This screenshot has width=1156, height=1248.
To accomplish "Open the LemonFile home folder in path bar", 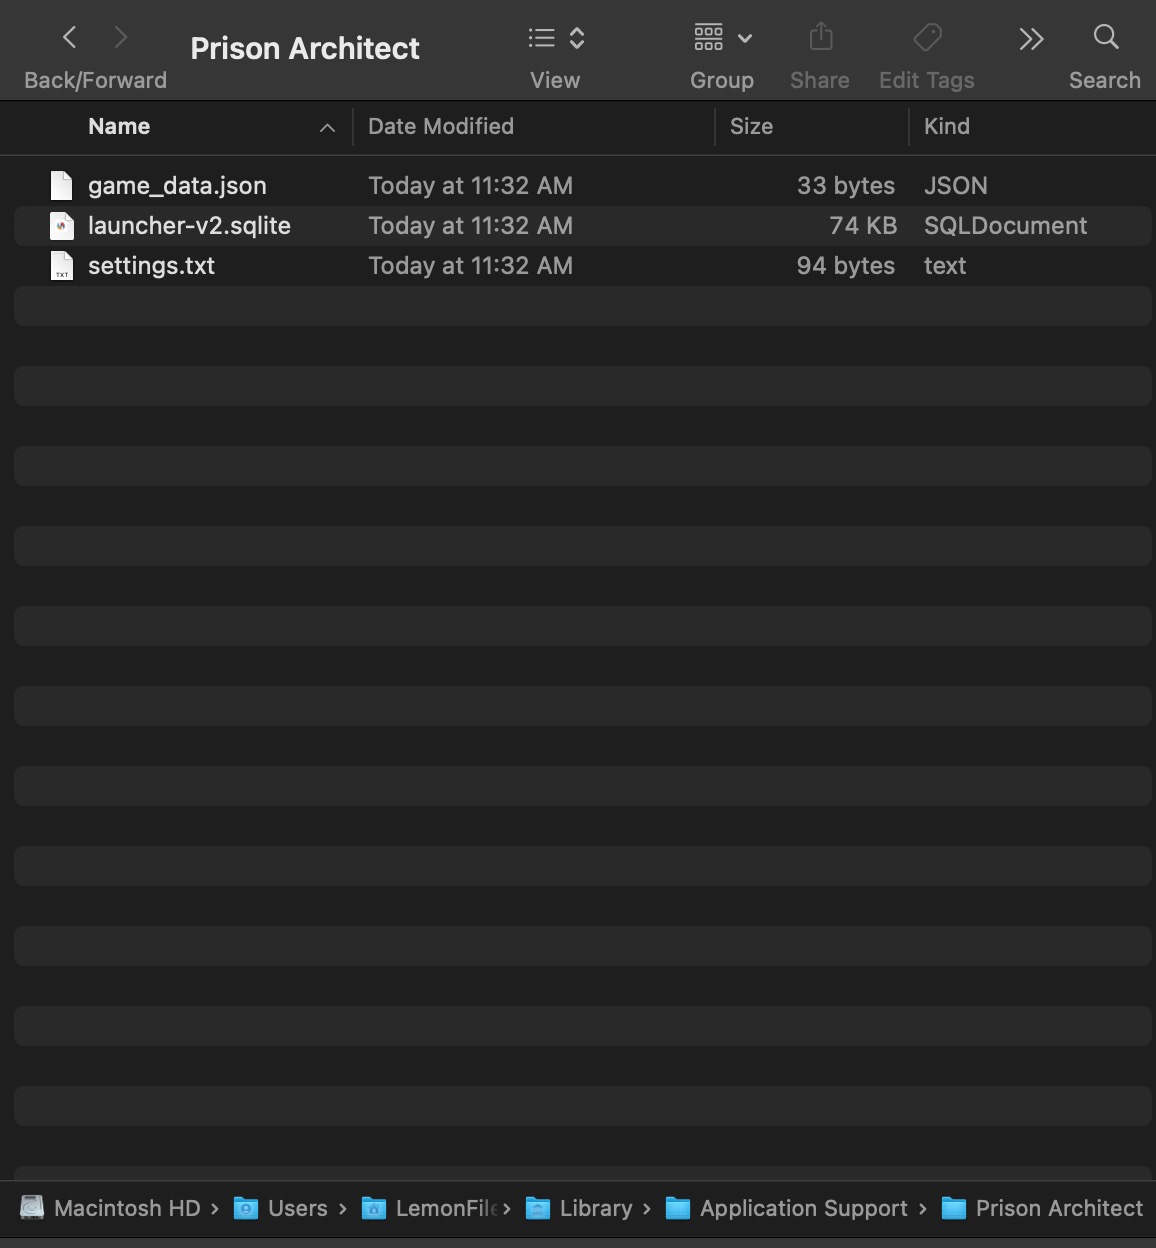I will (x=446, y=1208).
